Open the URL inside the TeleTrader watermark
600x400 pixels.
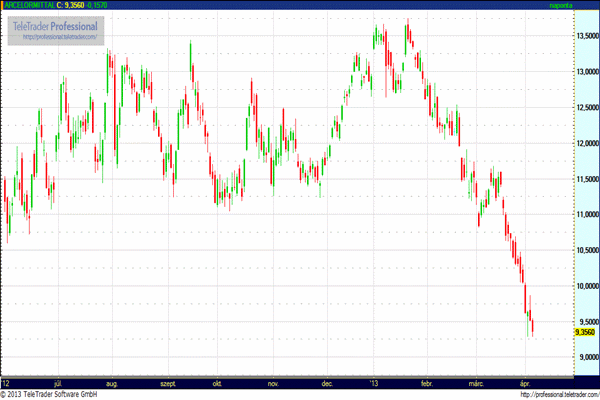point(59,37)
